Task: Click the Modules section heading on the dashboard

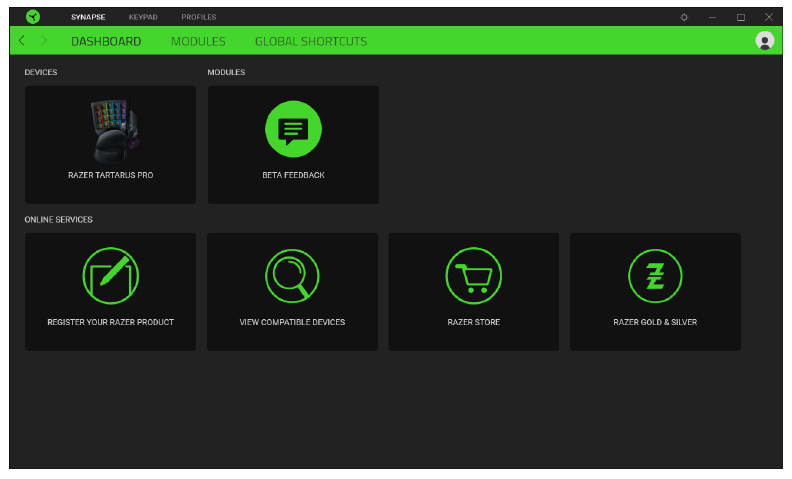Action: click(x=226, y=72)
